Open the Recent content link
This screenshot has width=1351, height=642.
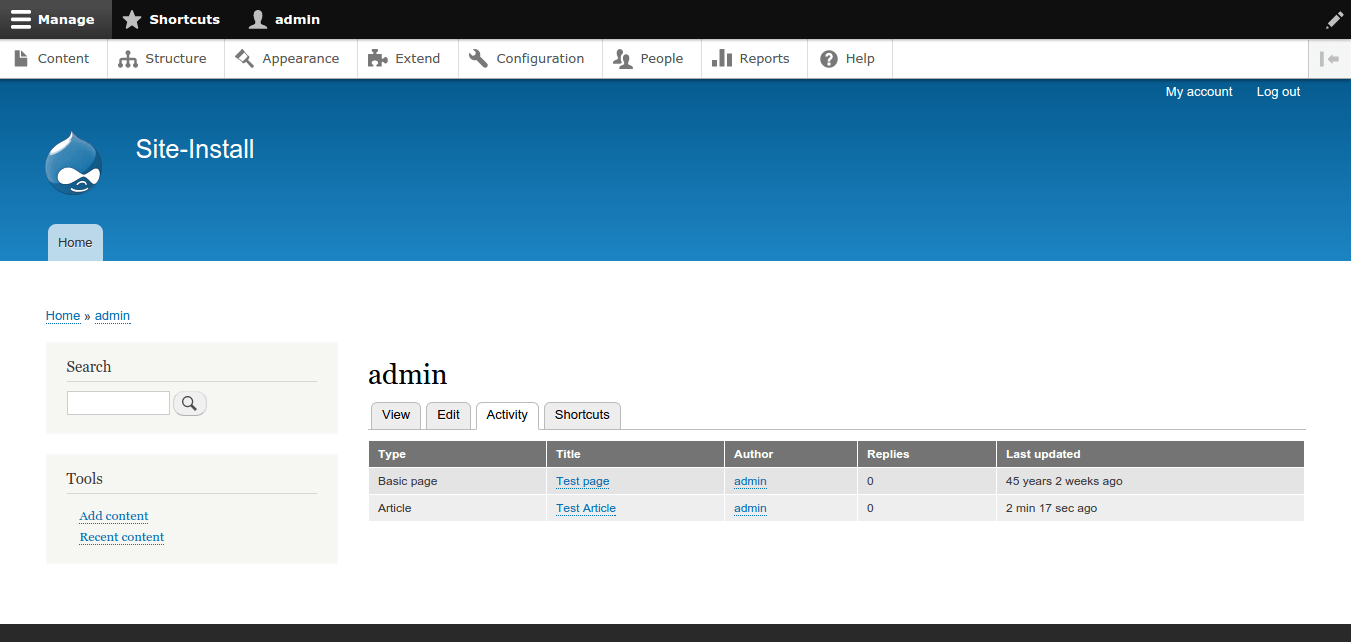(122, 537)
